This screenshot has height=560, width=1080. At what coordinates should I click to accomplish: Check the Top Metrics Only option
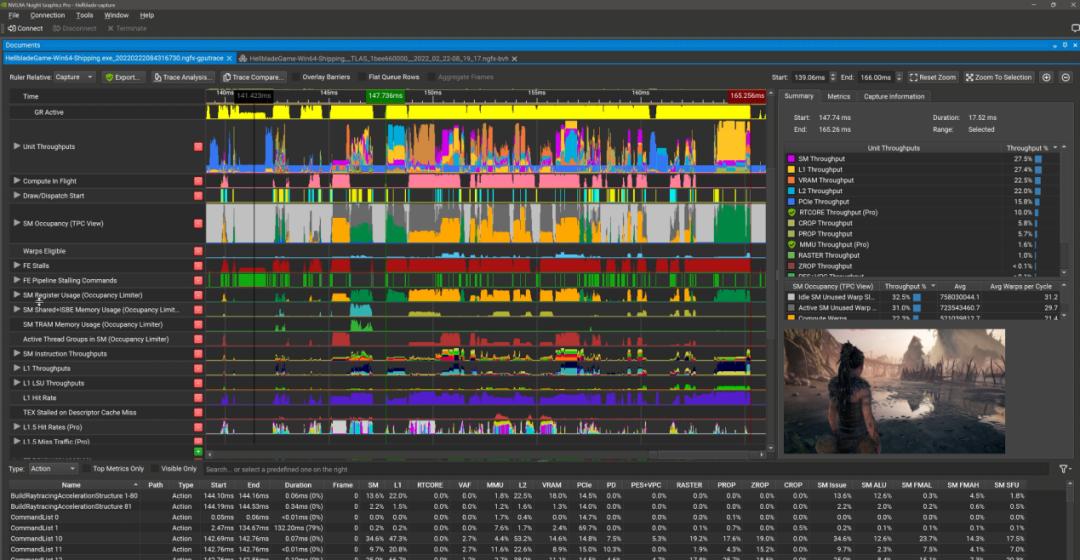tap(86, 468)
